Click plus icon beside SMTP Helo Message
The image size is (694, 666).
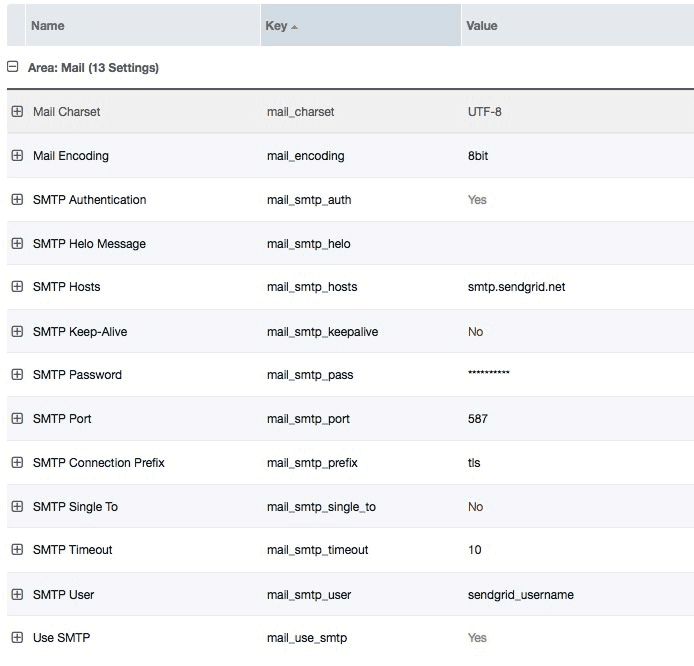pyautogui.click(x=17, y=244)
